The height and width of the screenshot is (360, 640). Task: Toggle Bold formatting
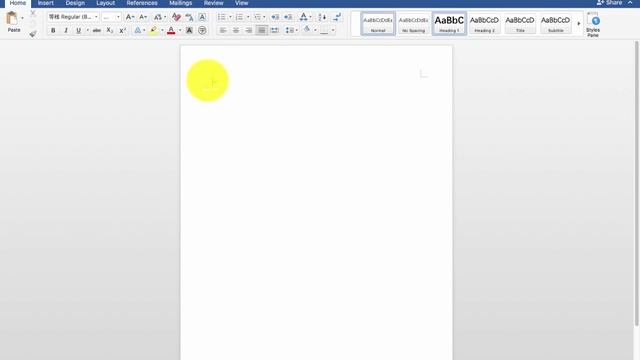point(53,31)
